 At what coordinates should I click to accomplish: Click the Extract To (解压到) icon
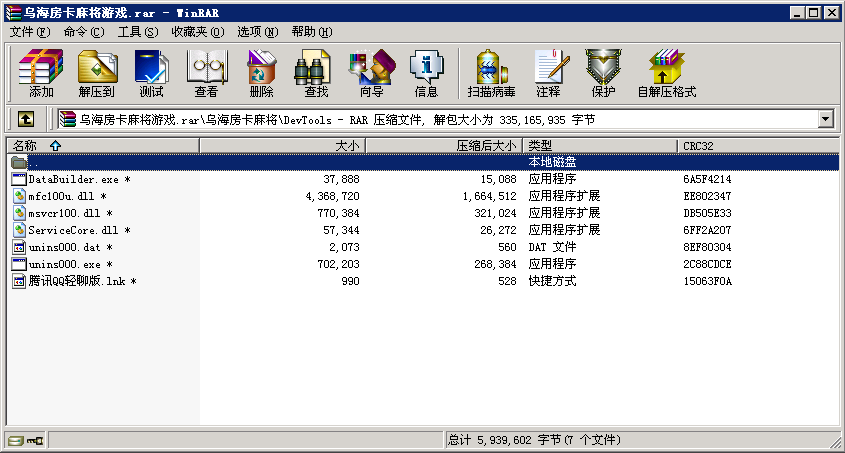point(97,74)
